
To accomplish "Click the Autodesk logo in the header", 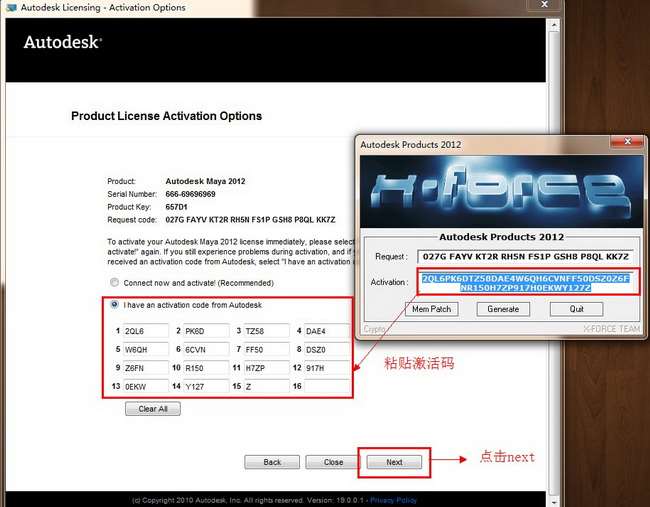I will pyautogui.click(x=63, y=42).
